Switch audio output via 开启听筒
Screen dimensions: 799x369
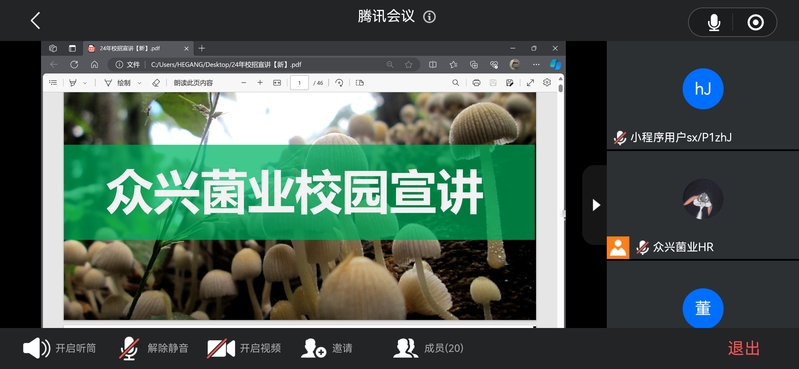tap(59, 349)
